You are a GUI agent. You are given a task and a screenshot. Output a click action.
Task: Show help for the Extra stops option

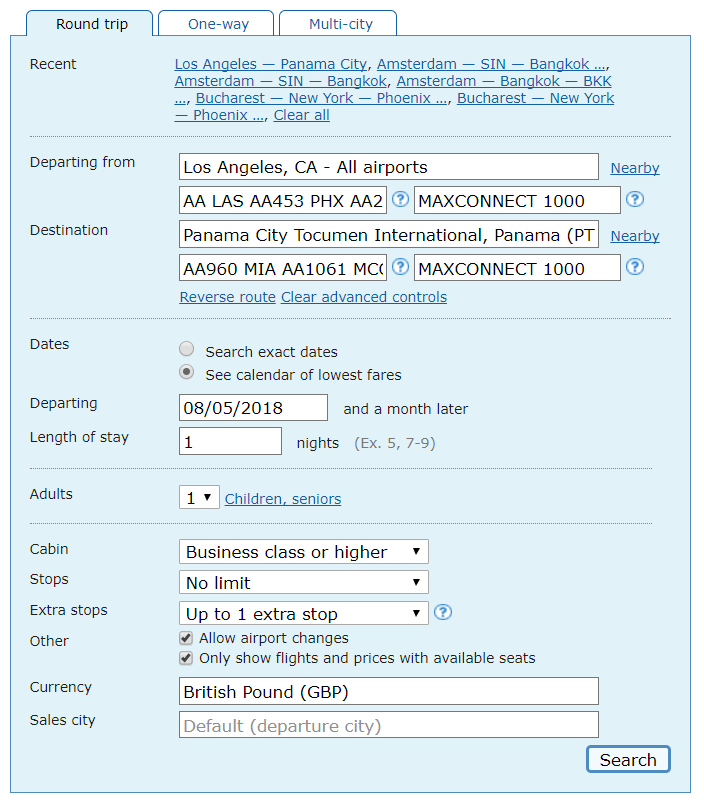[444, 613]
